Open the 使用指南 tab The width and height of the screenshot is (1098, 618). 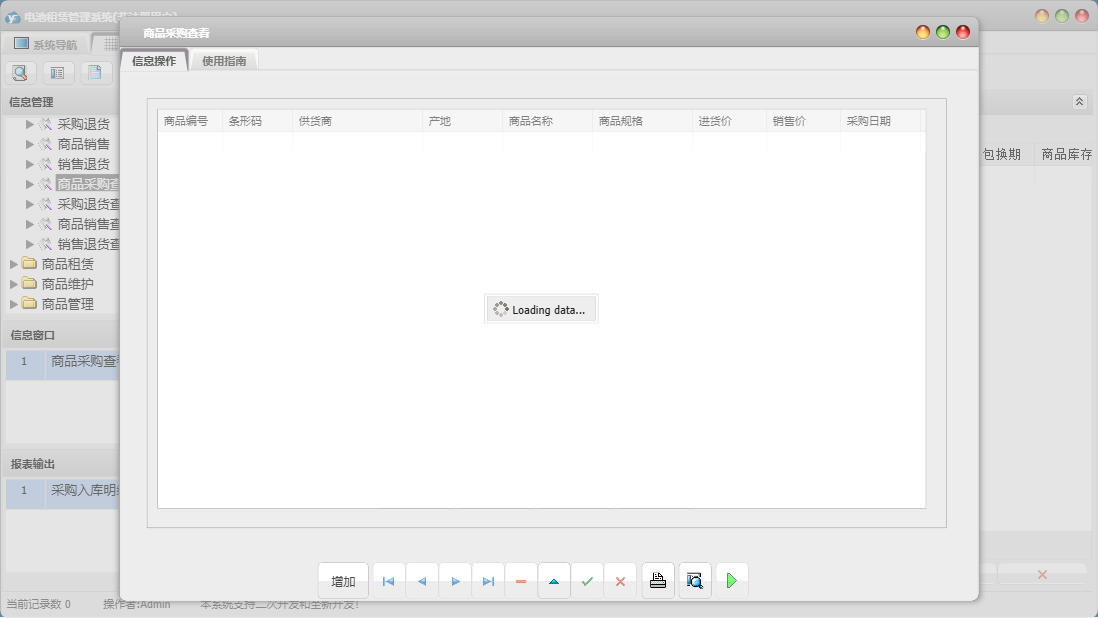224,61
